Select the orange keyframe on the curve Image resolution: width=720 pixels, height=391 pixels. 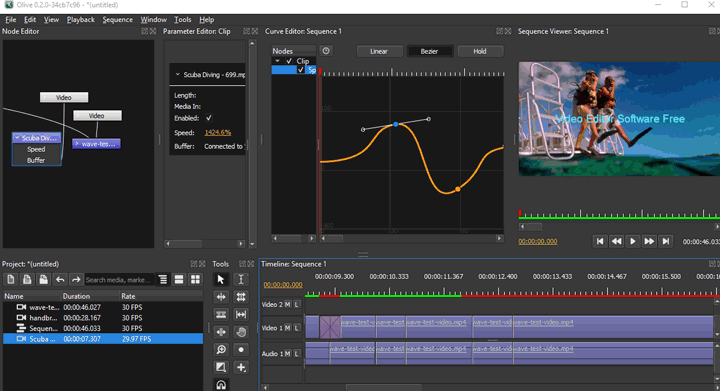point(458,189)
